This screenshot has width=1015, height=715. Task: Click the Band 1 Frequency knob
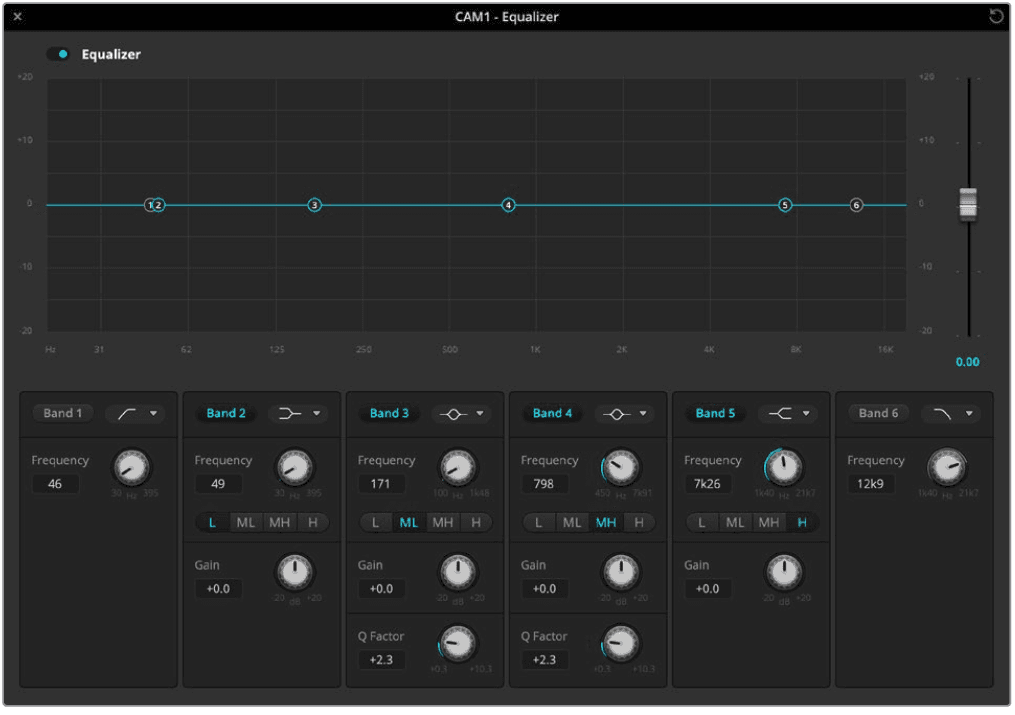coord(132,470)
